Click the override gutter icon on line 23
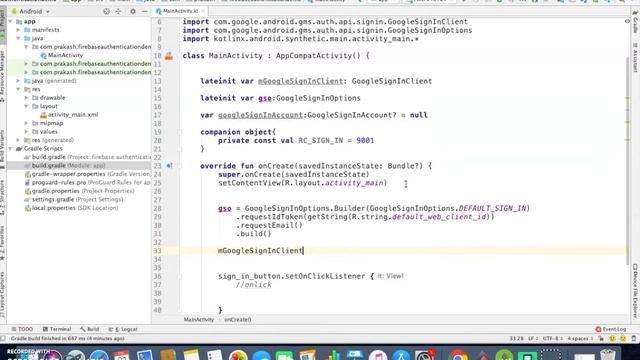Viewport: 640px width, 360px height. click(x=169, y=166)
